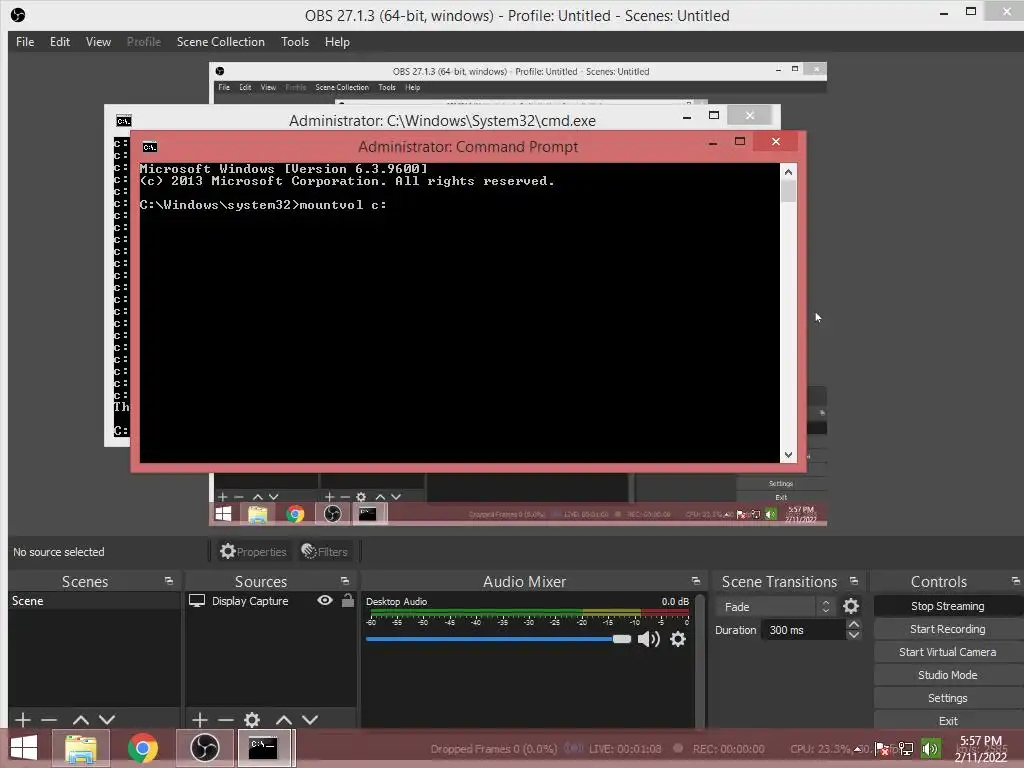Viewport: 1024px width, 768px height.
Task: Toggle Display Capture visibility eye
Action: (x=325, y=600)
